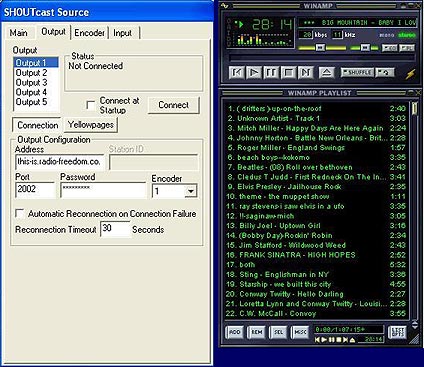Click the Password input field
The height and width of the screenshot is (367, 424).
coord(103,189)
